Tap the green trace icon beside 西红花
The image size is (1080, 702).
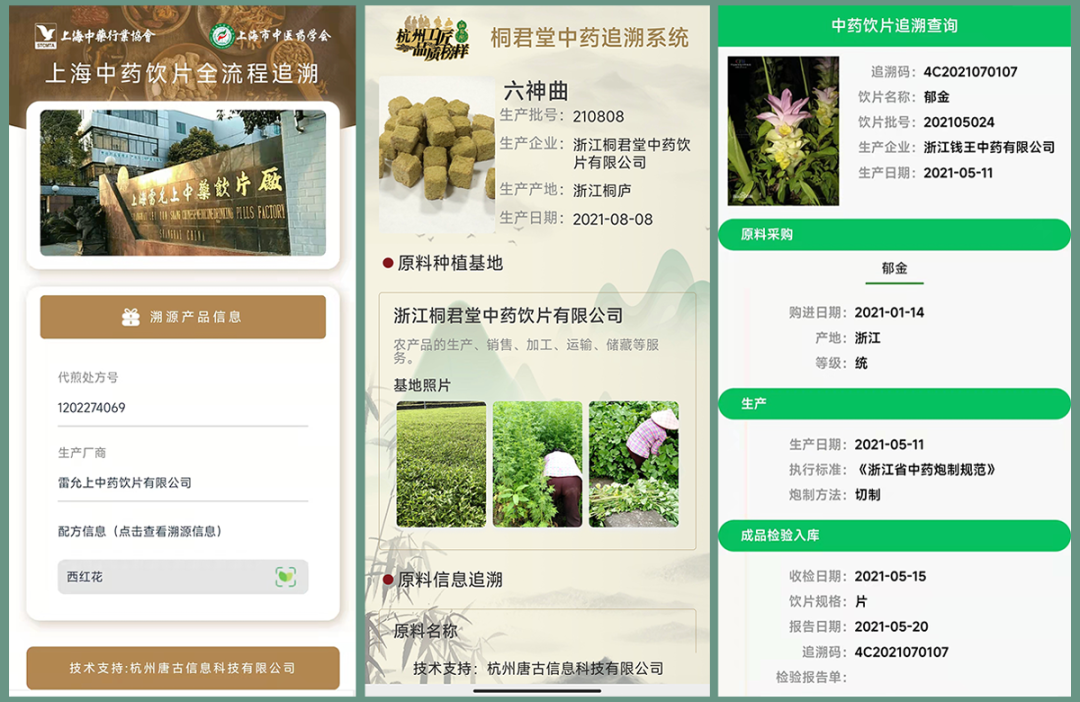pyautogui.click(x=286, y=577)
